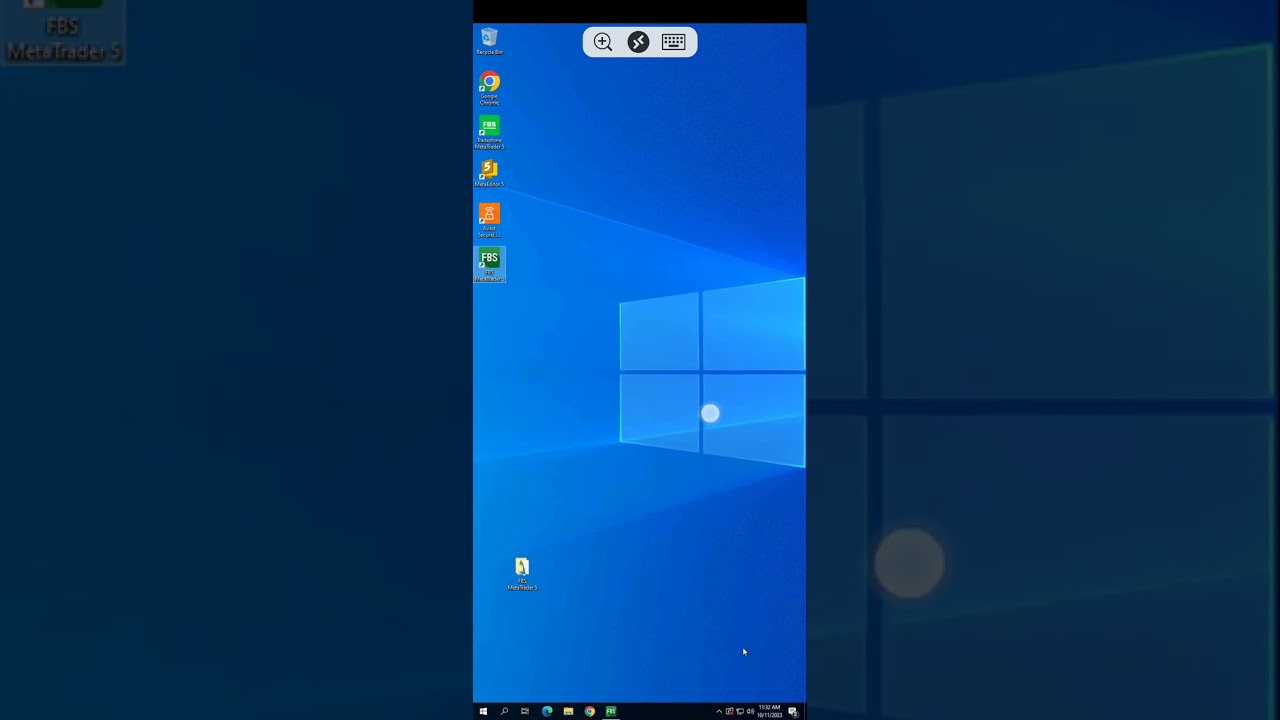Select the highlighted FBS MetaTrader 5 shortcut
1280x720 pixels.
[489, 265]
